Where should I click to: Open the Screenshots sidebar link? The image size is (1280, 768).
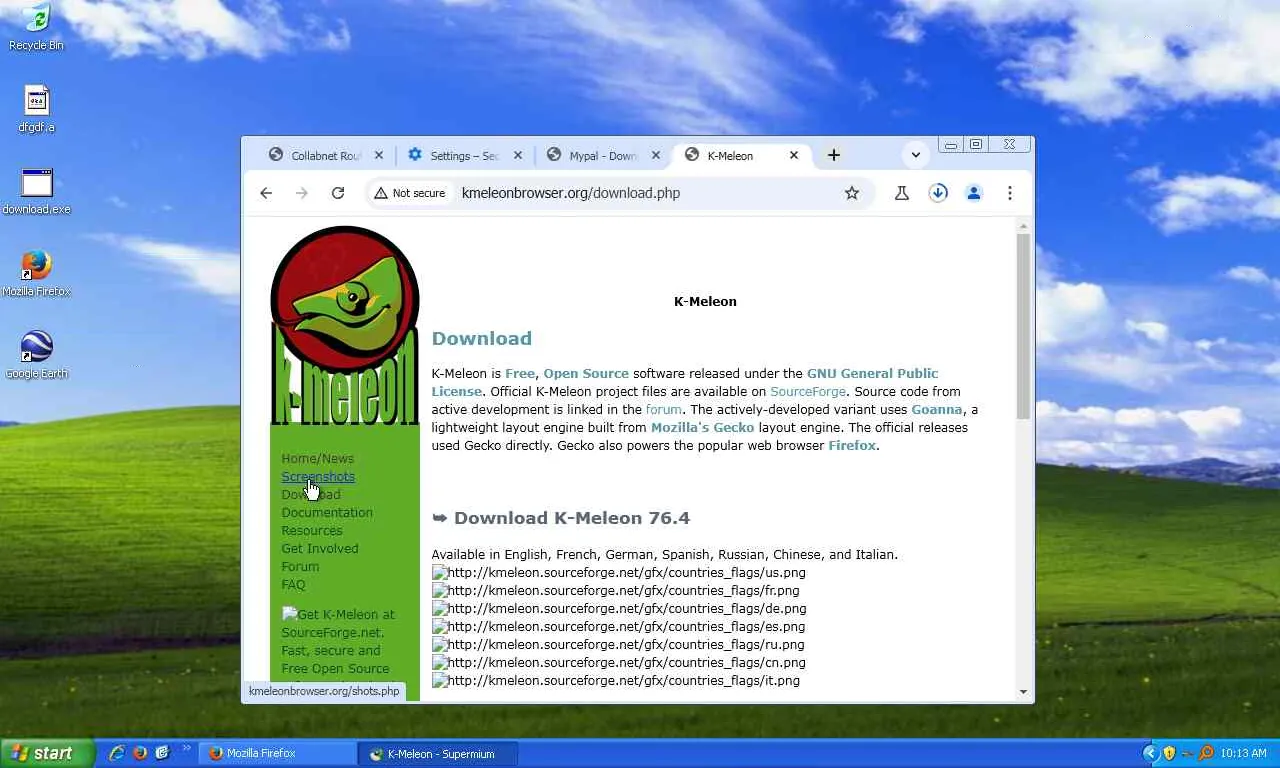coord(318,476)
